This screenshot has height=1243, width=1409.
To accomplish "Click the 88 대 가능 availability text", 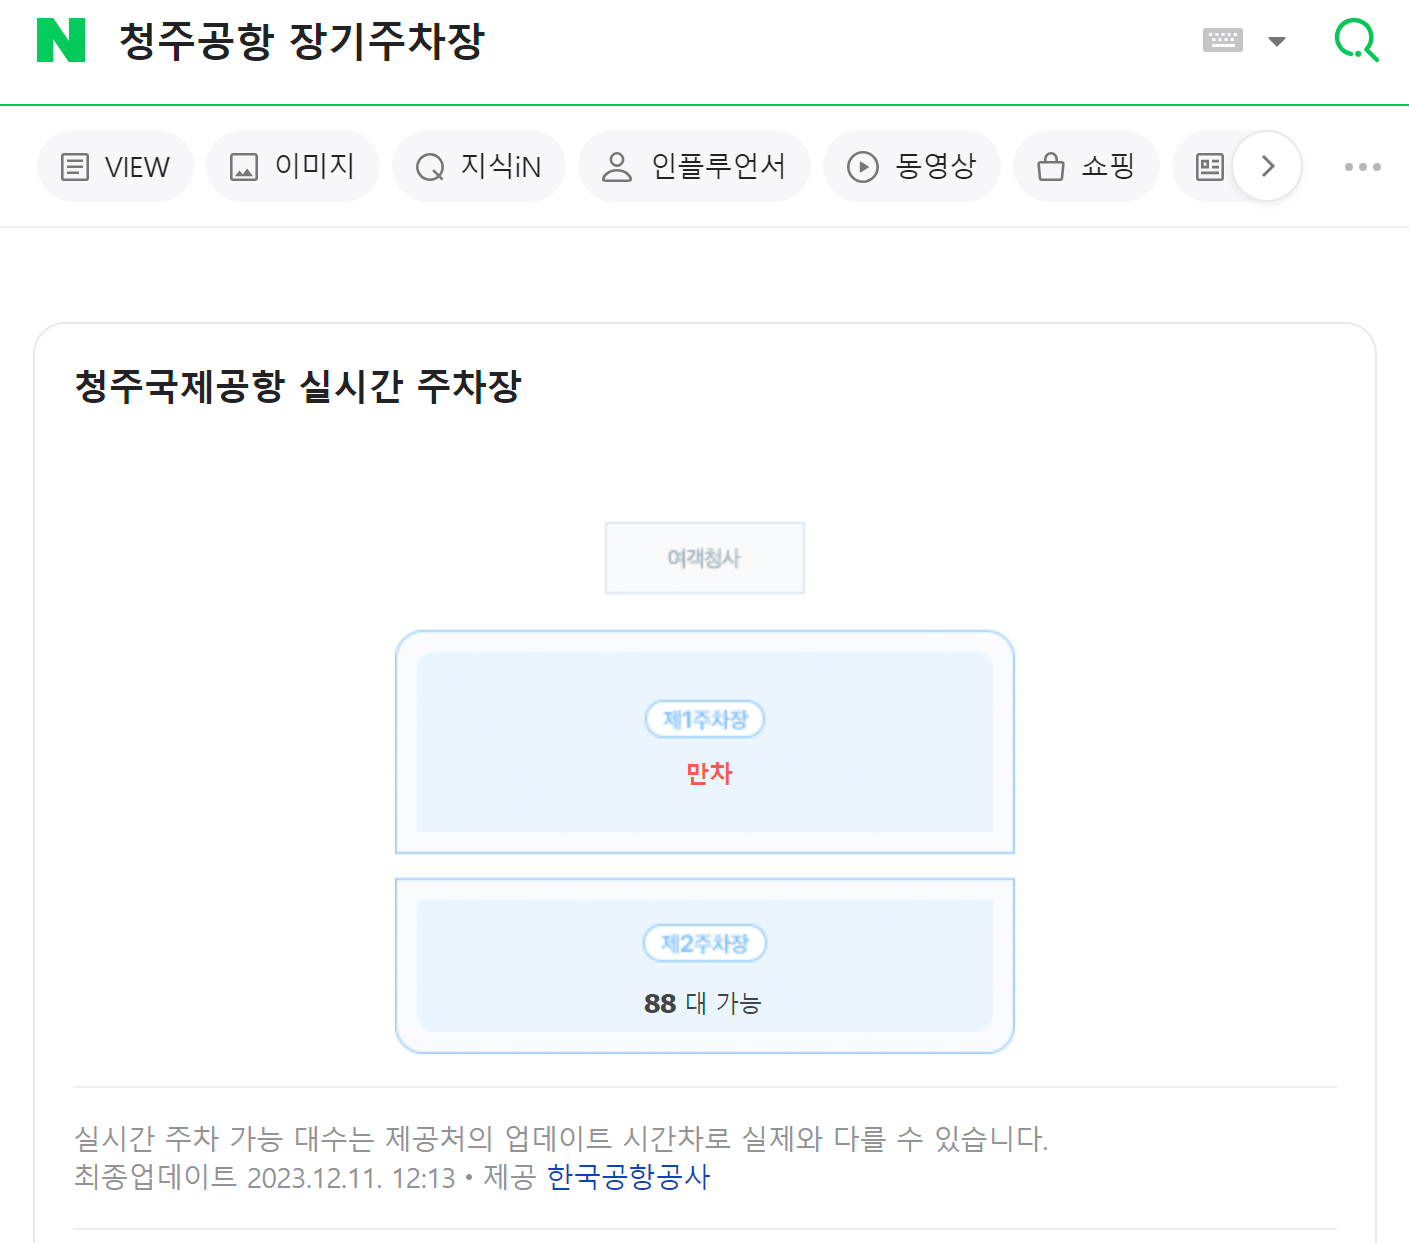I will pos(704,1003).
